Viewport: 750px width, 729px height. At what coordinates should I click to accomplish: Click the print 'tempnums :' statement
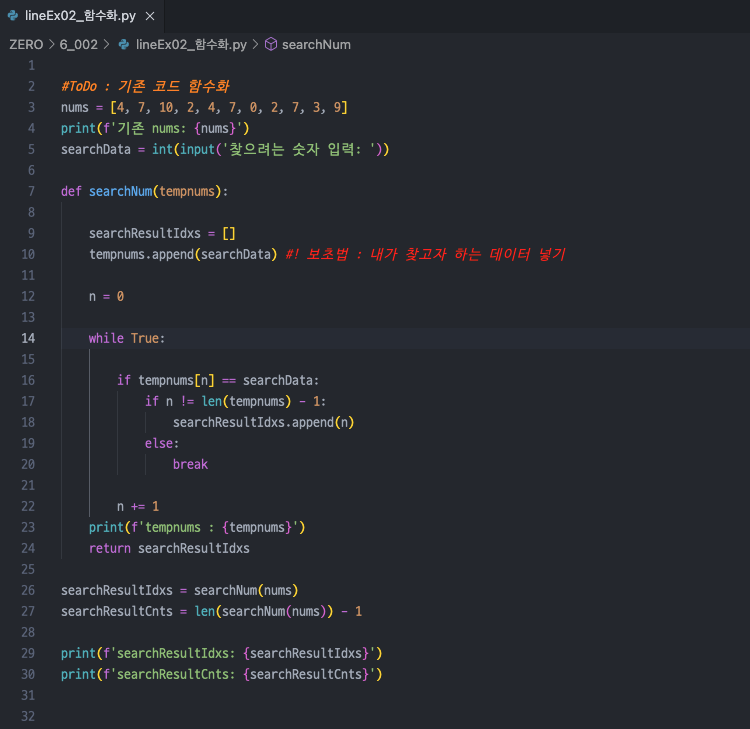coord(197,527)
